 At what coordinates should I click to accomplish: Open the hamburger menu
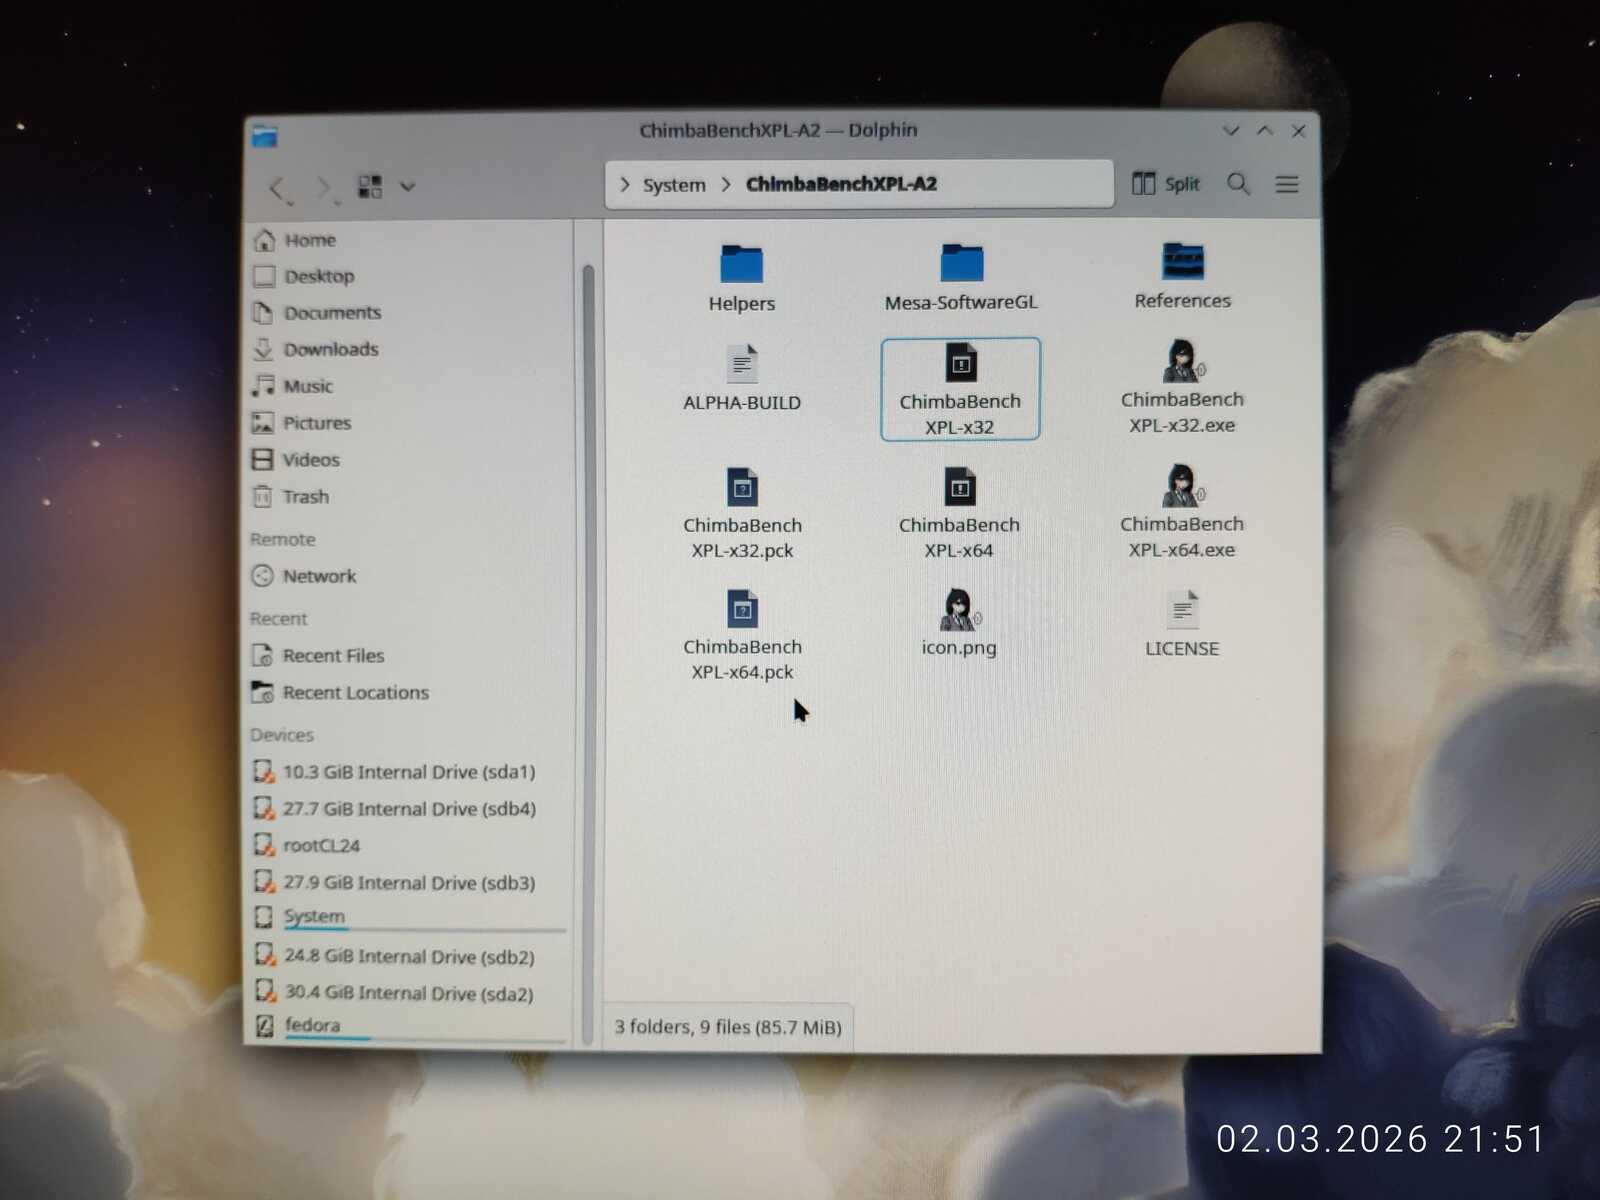1287,184
